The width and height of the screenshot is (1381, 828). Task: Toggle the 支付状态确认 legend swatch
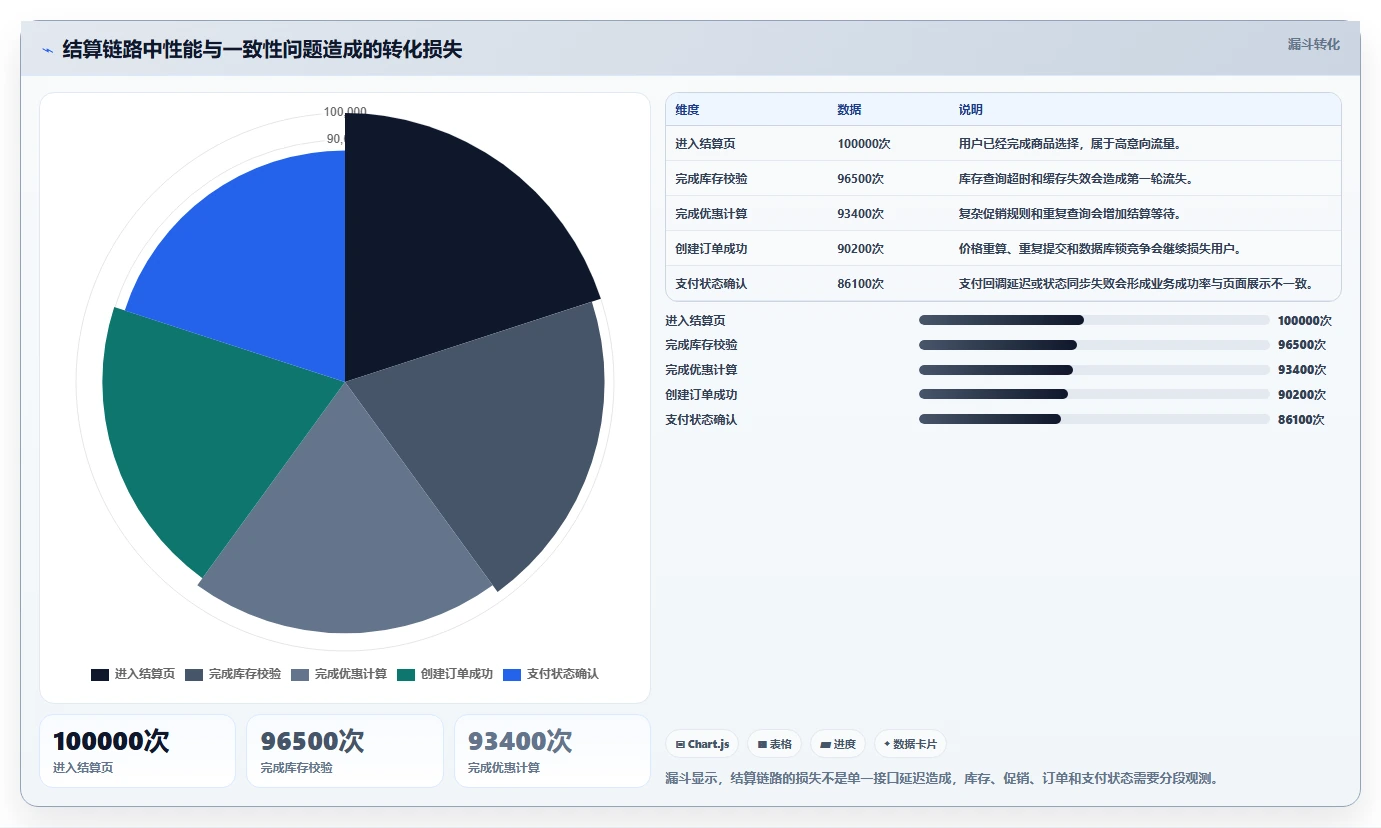click(x=512, y=674)
